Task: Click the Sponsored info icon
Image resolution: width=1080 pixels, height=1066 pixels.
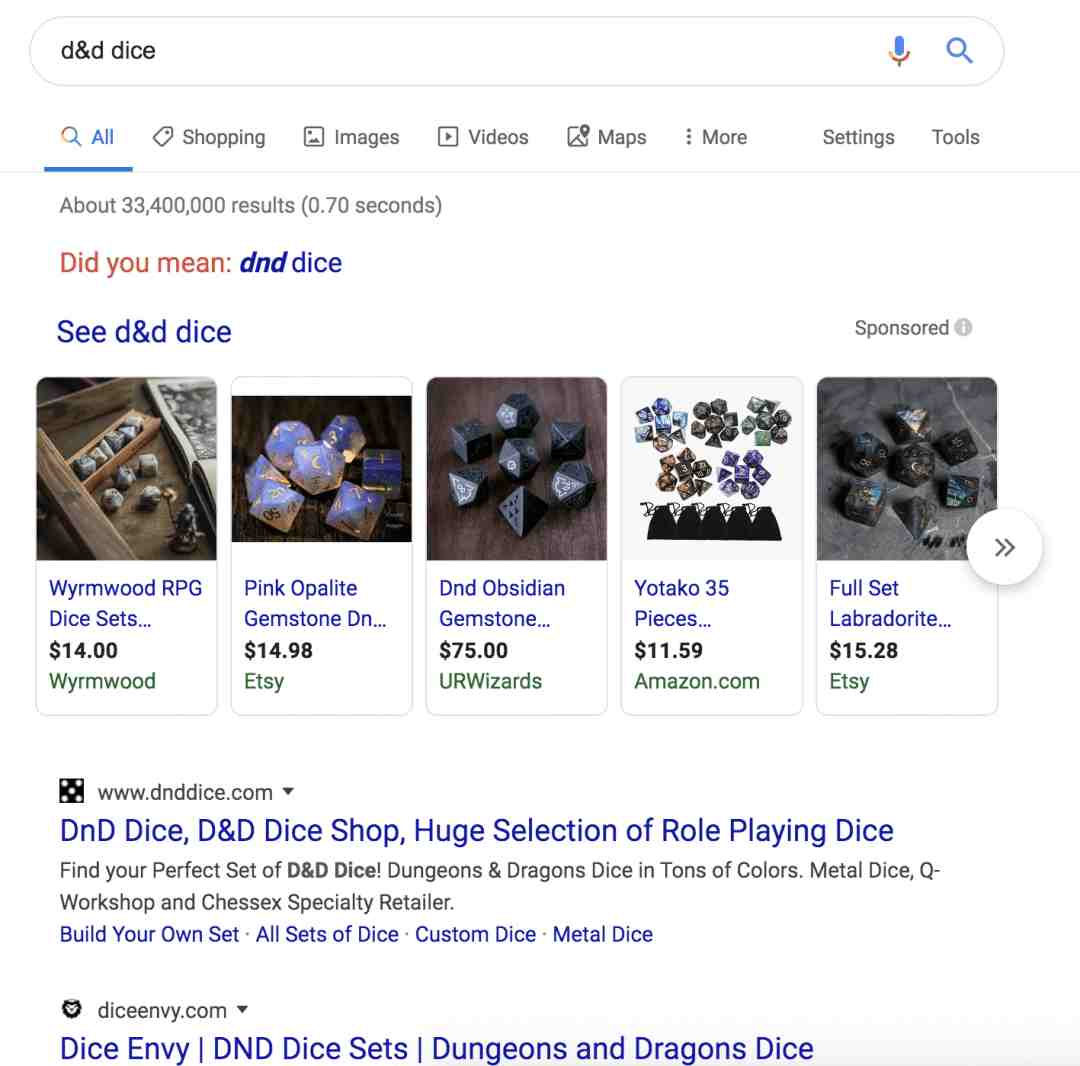Action: click(x=964, y=327)
